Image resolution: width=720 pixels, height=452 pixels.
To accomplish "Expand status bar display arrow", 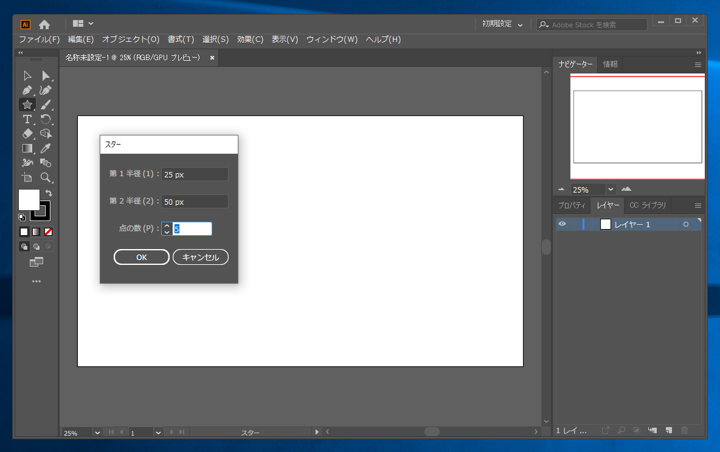I will coord(316,432).
